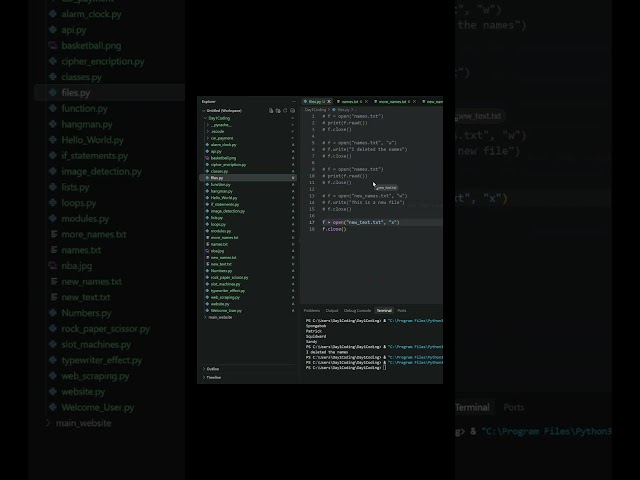The width and height of the screenshot is (640, 480).
Task: Expand the main_website folder in center window
Action: [205, 317]
